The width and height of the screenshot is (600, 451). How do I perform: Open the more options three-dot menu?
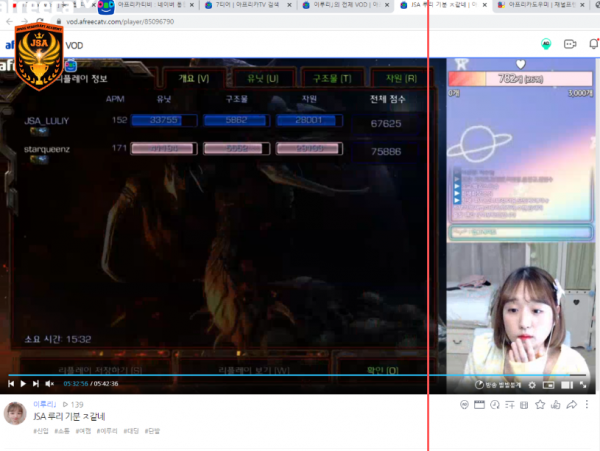pos(587,404)
